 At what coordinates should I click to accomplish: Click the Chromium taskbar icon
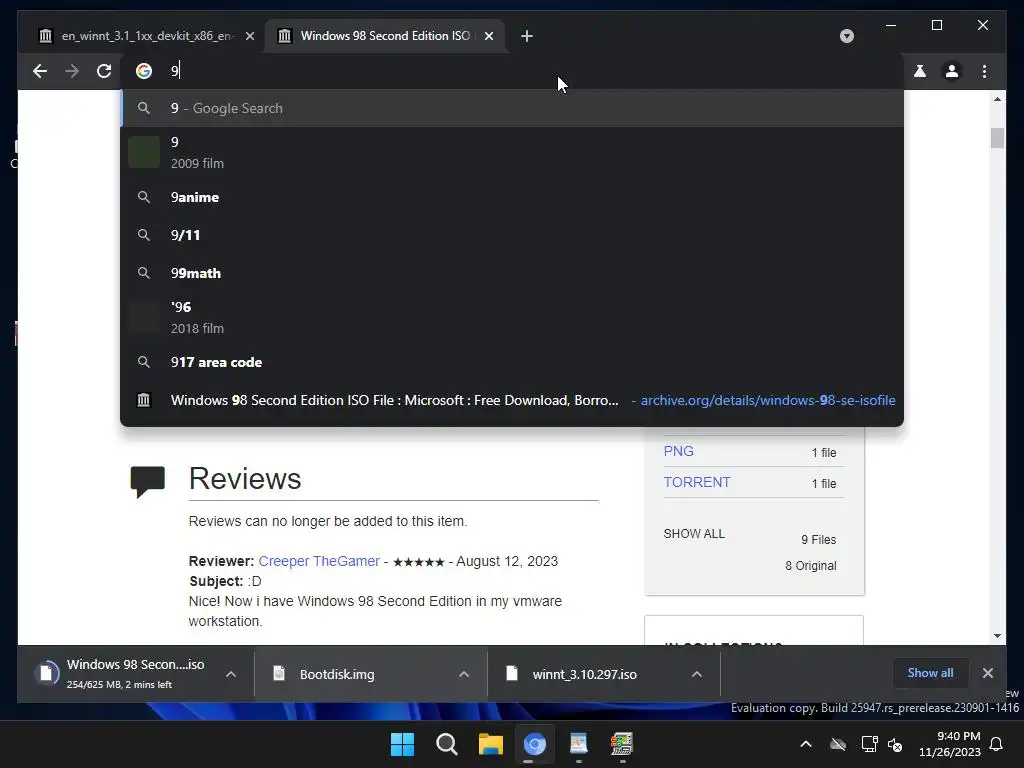tap(534, 744)
